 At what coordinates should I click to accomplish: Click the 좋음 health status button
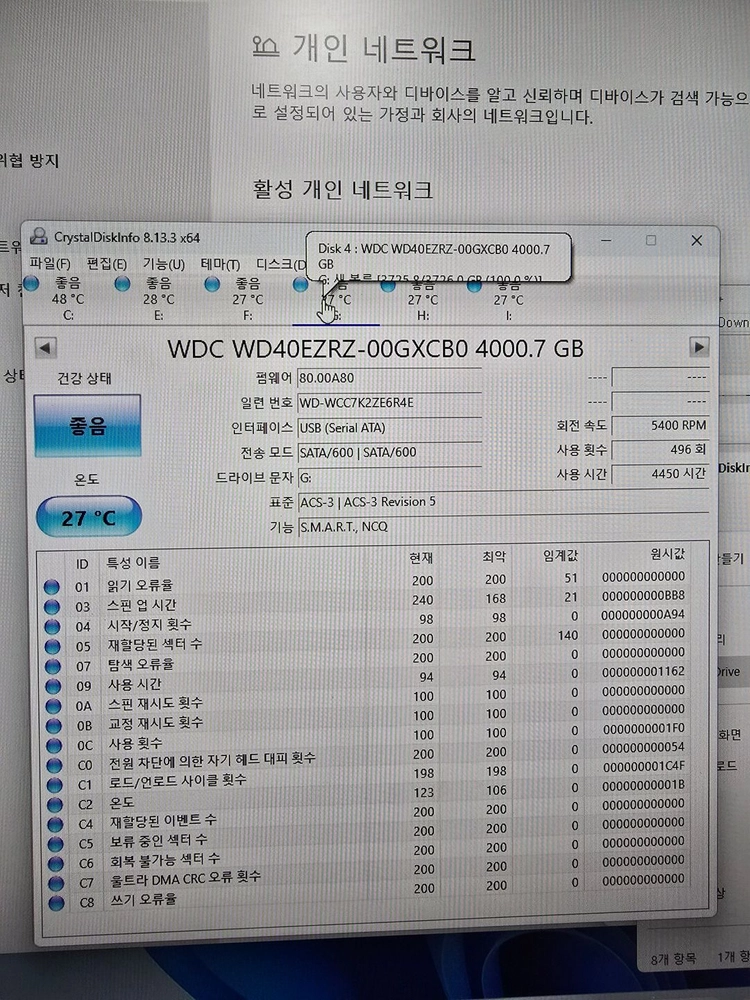[x=87, y=425]
